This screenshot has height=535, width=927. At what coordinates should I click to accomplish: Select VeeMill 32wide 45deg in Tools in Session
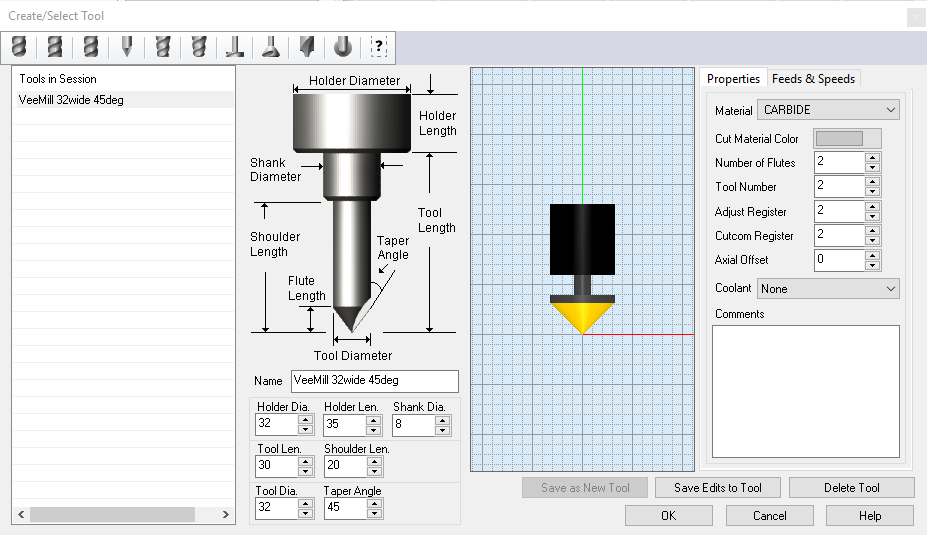pyautogui.click(x=123, y=100)
